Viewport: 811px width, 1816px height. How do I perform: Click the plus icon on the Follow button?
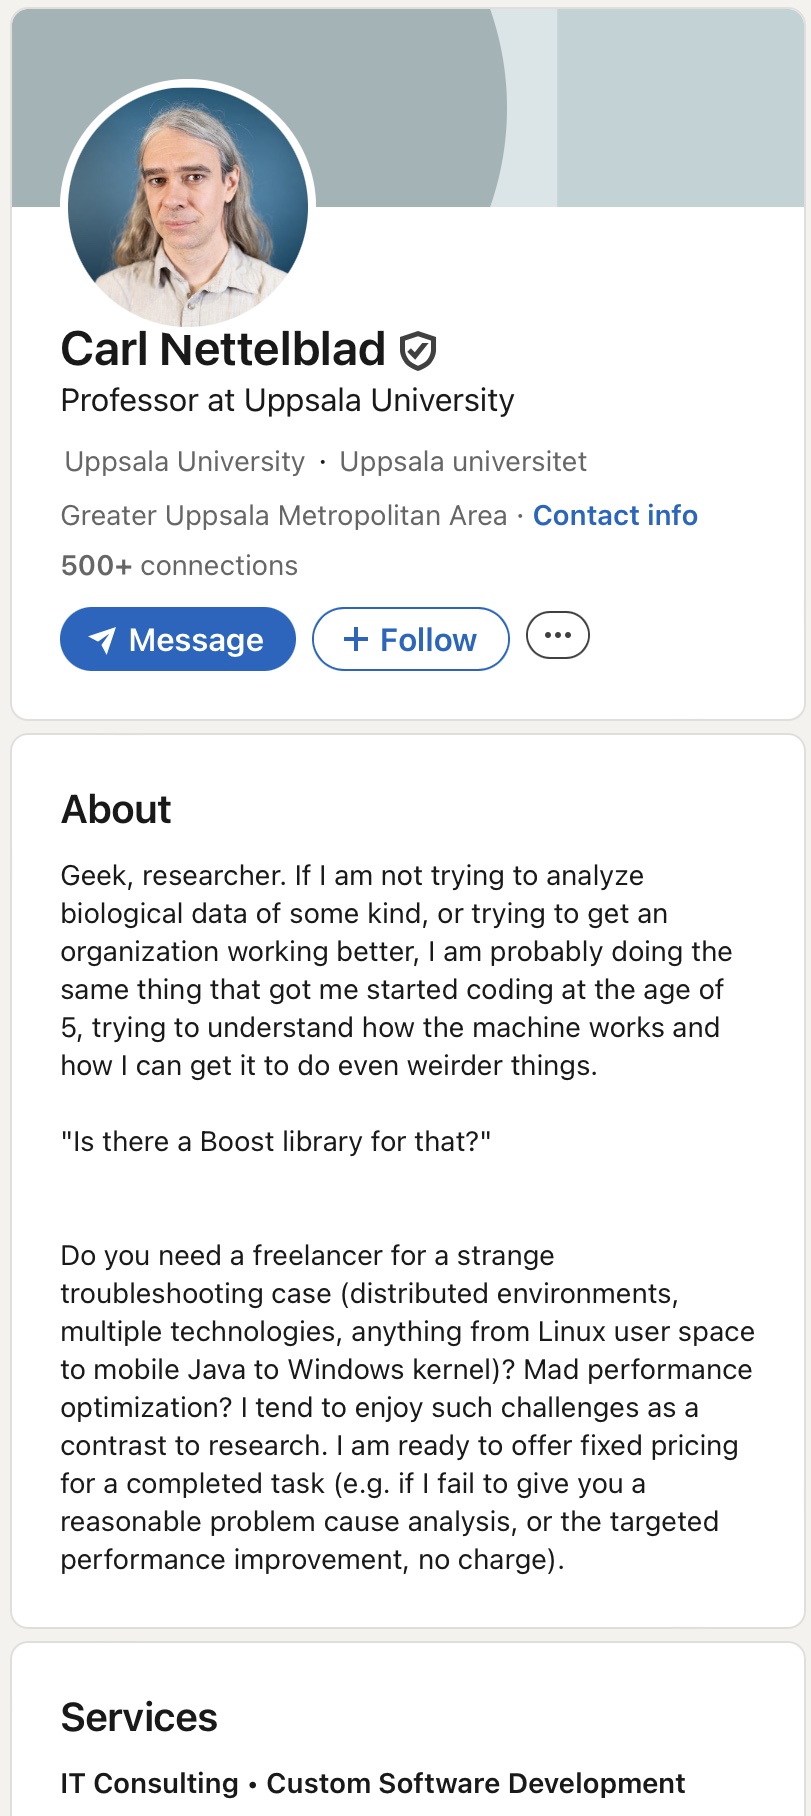[x=355, y=640]
